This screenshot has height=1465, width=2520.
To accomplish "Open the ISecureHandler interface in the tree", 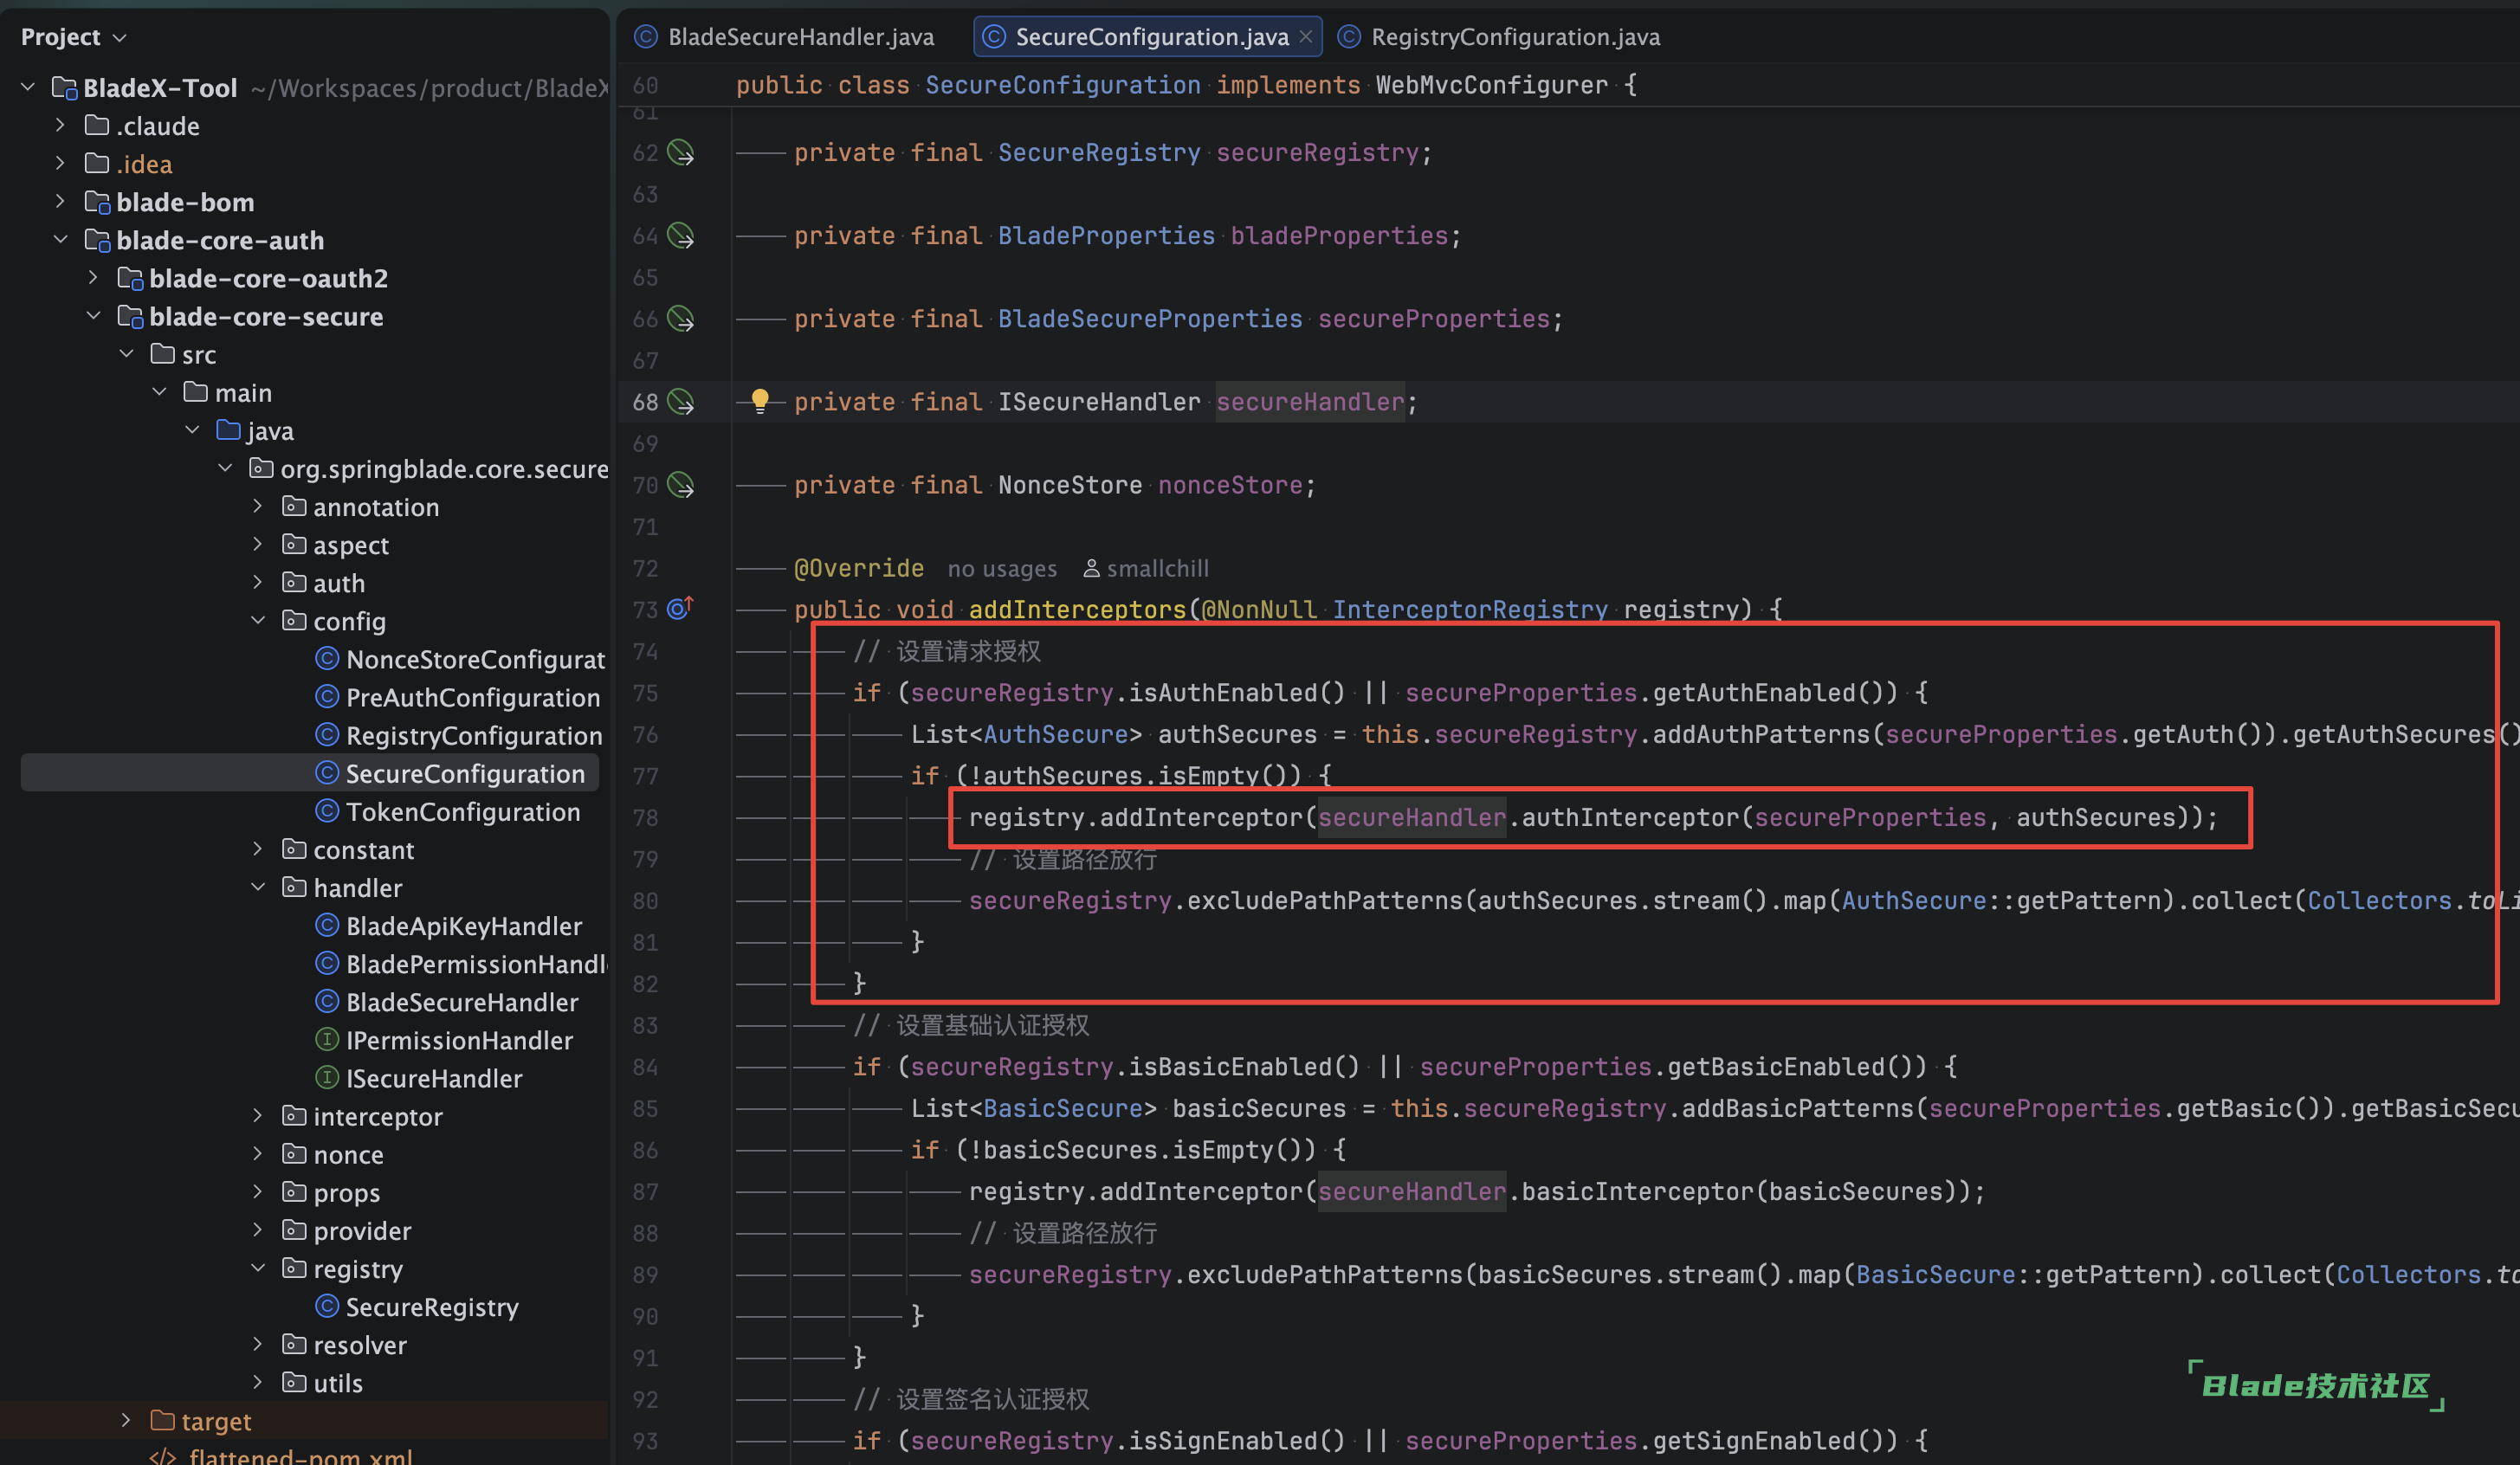I will click(433, 1078).
